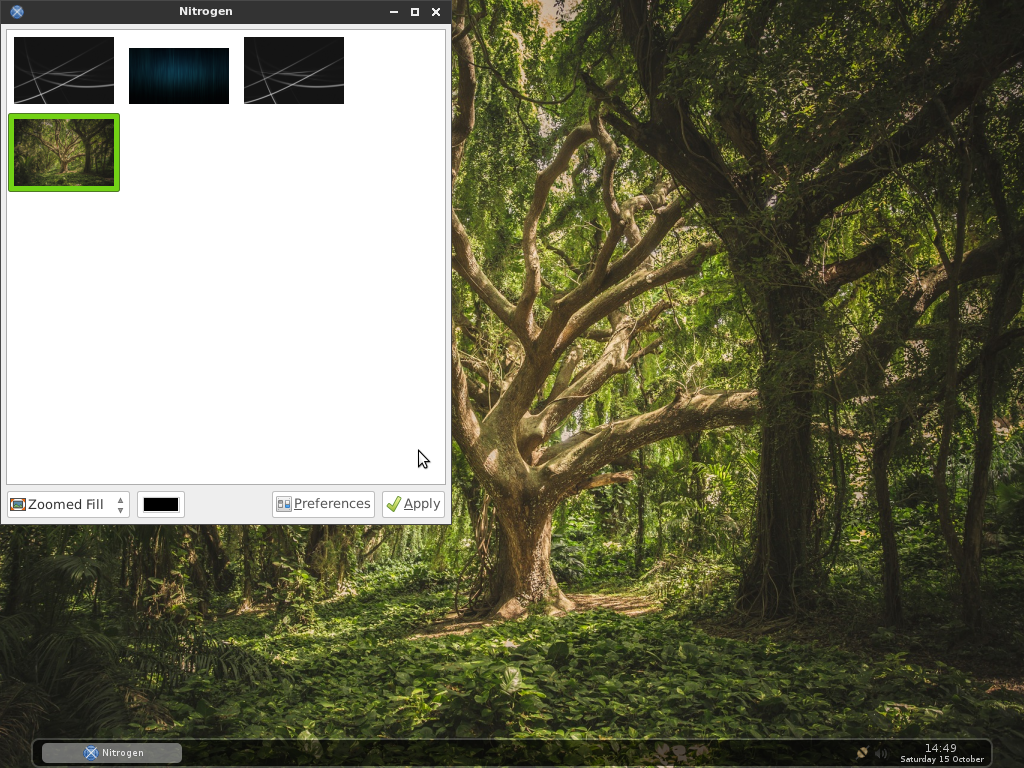Open the Zoomed Fill mode dropdown
The image size is (1024, 768).
click(x=69, y=504)
